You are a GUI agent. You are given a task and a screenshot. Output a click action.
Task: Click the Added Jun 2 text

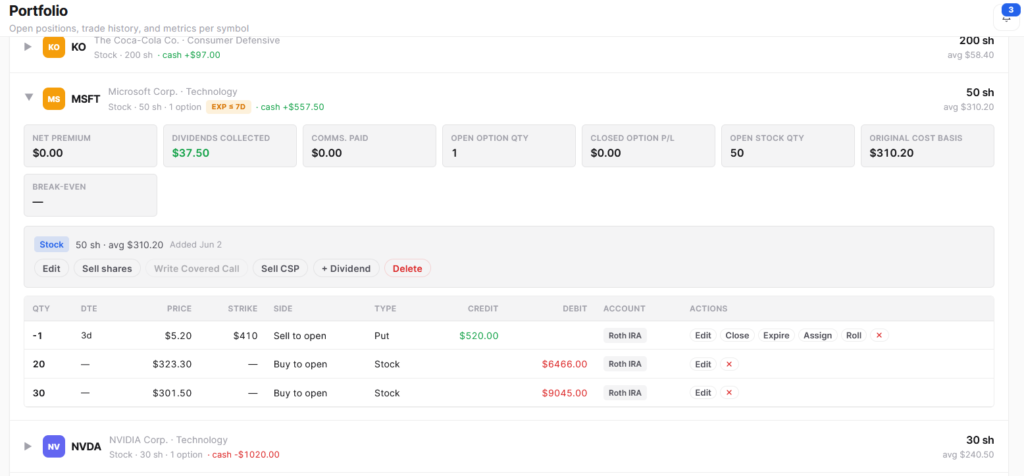(x=196, y=245)
